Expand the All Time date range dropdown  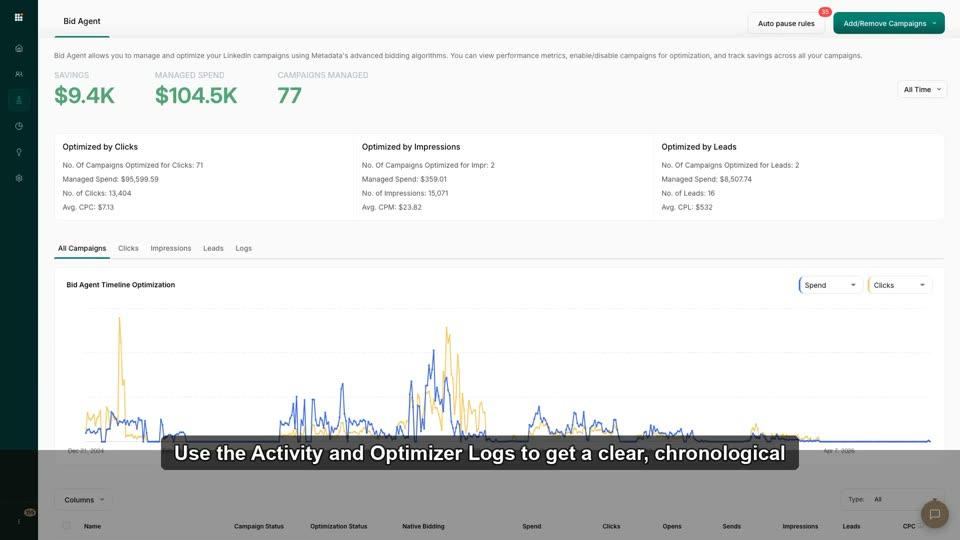922,89
